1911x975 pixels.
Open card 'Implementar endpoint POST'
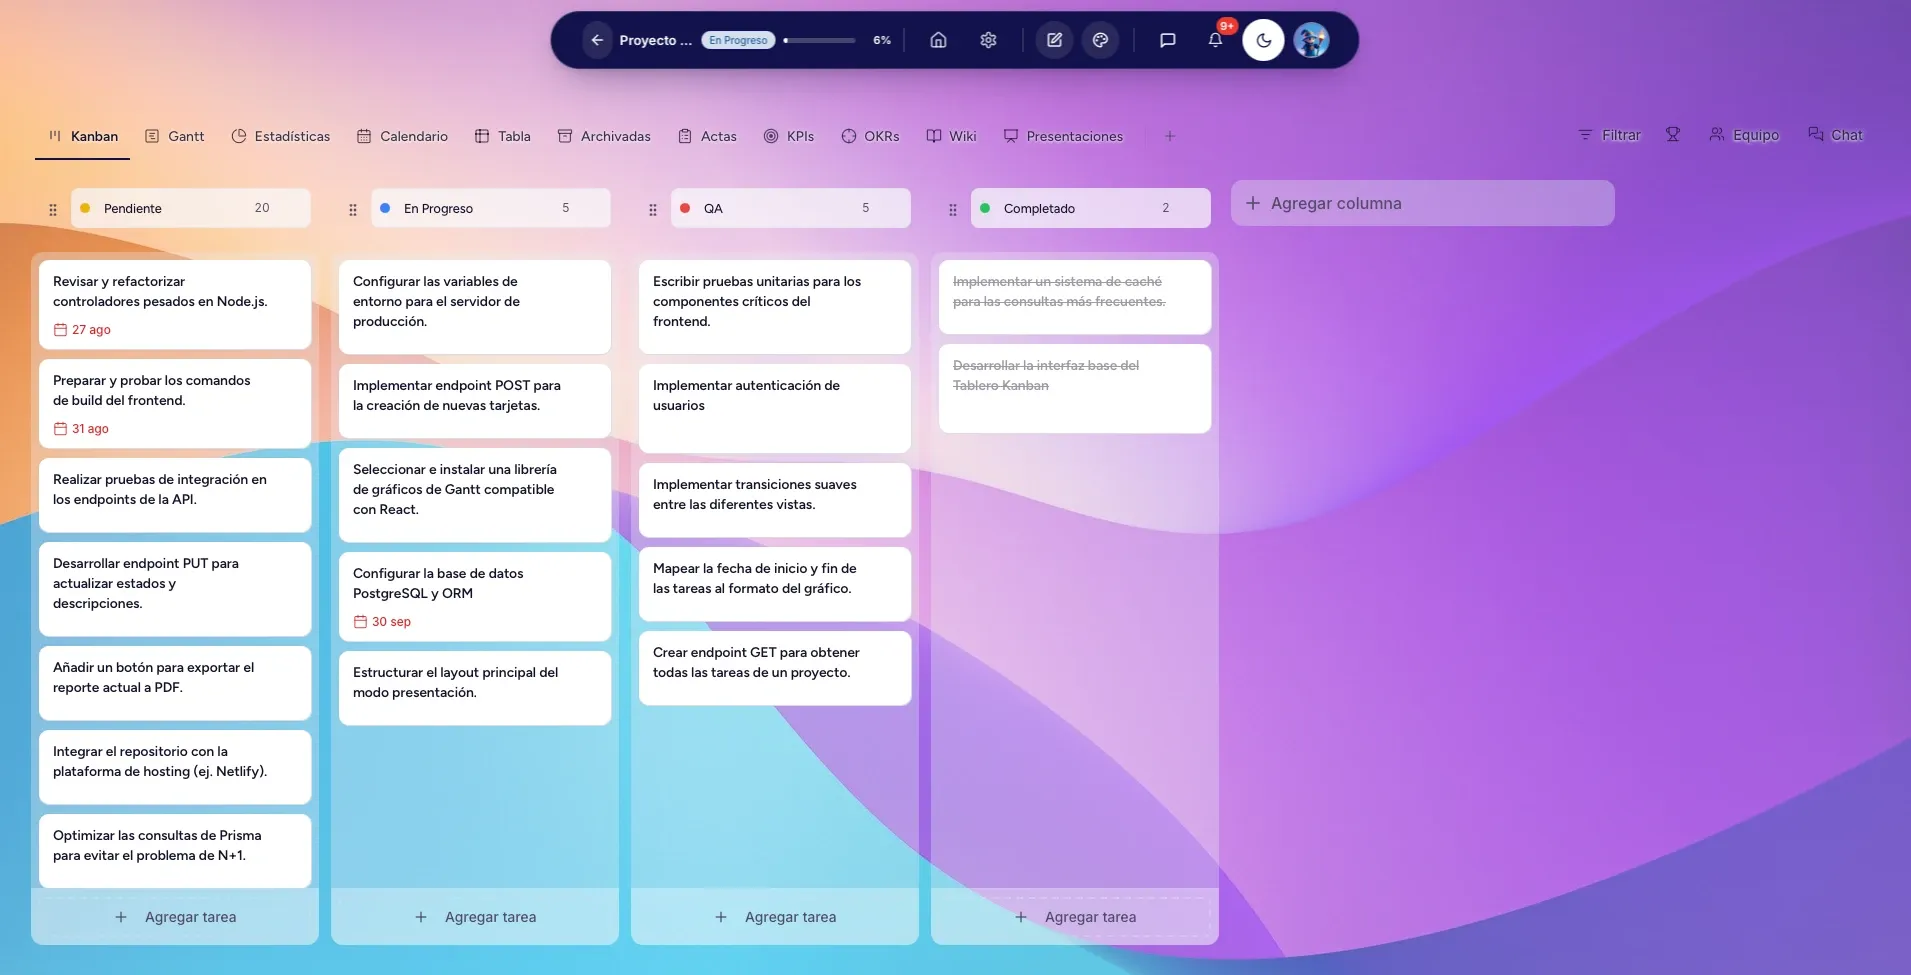click(x=475, y=401)
